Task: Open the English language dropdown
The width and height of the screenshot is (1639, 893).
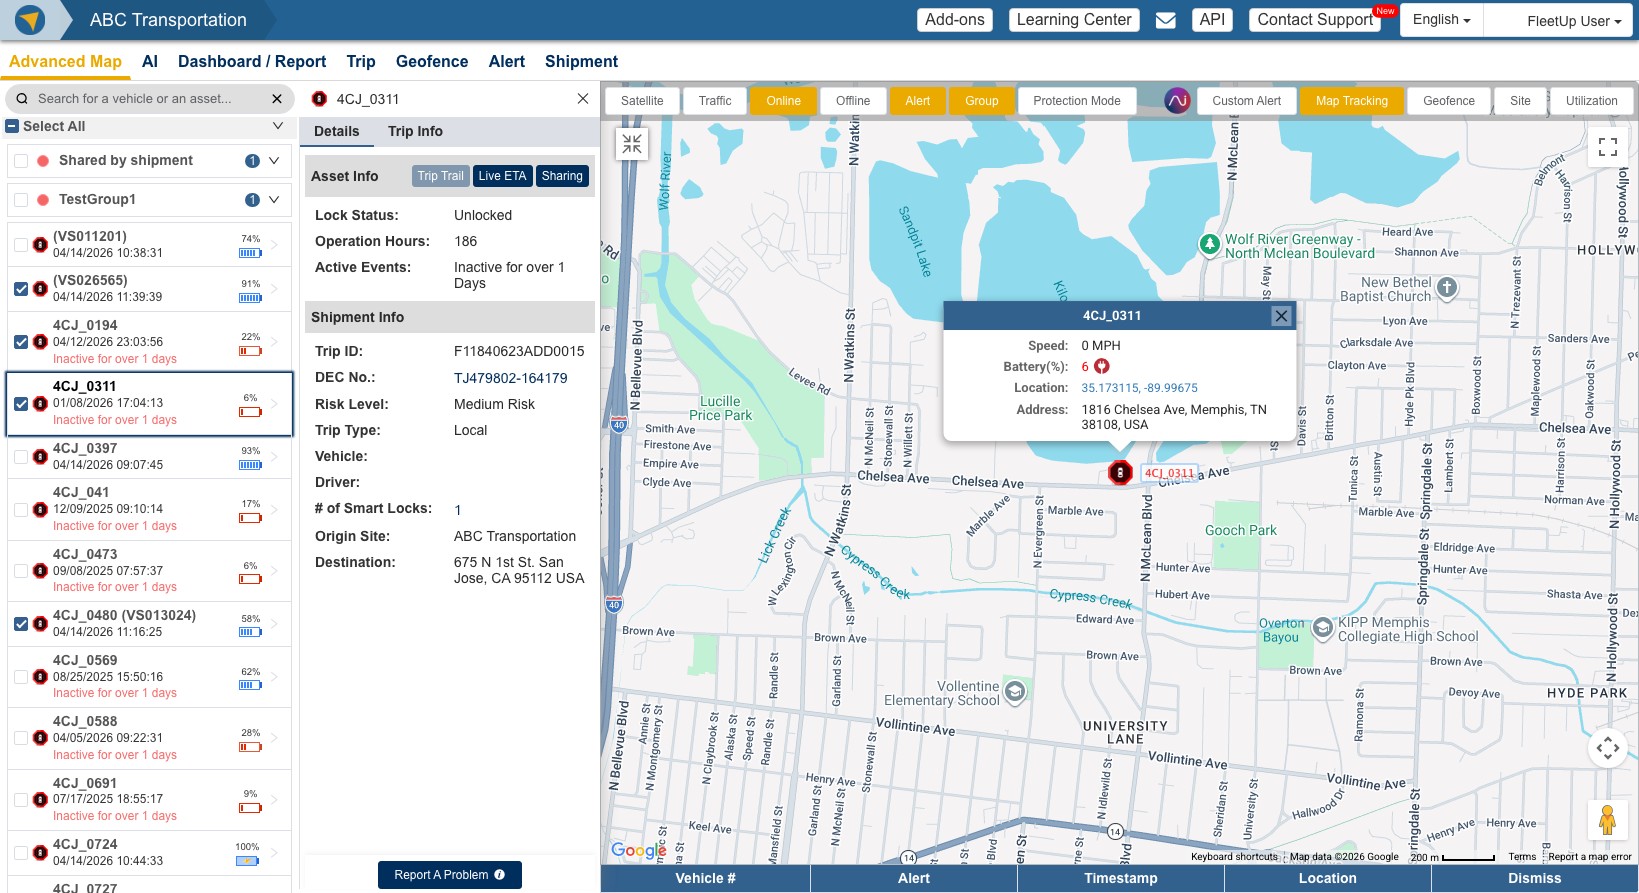Action: click(x=1441, y=20)
